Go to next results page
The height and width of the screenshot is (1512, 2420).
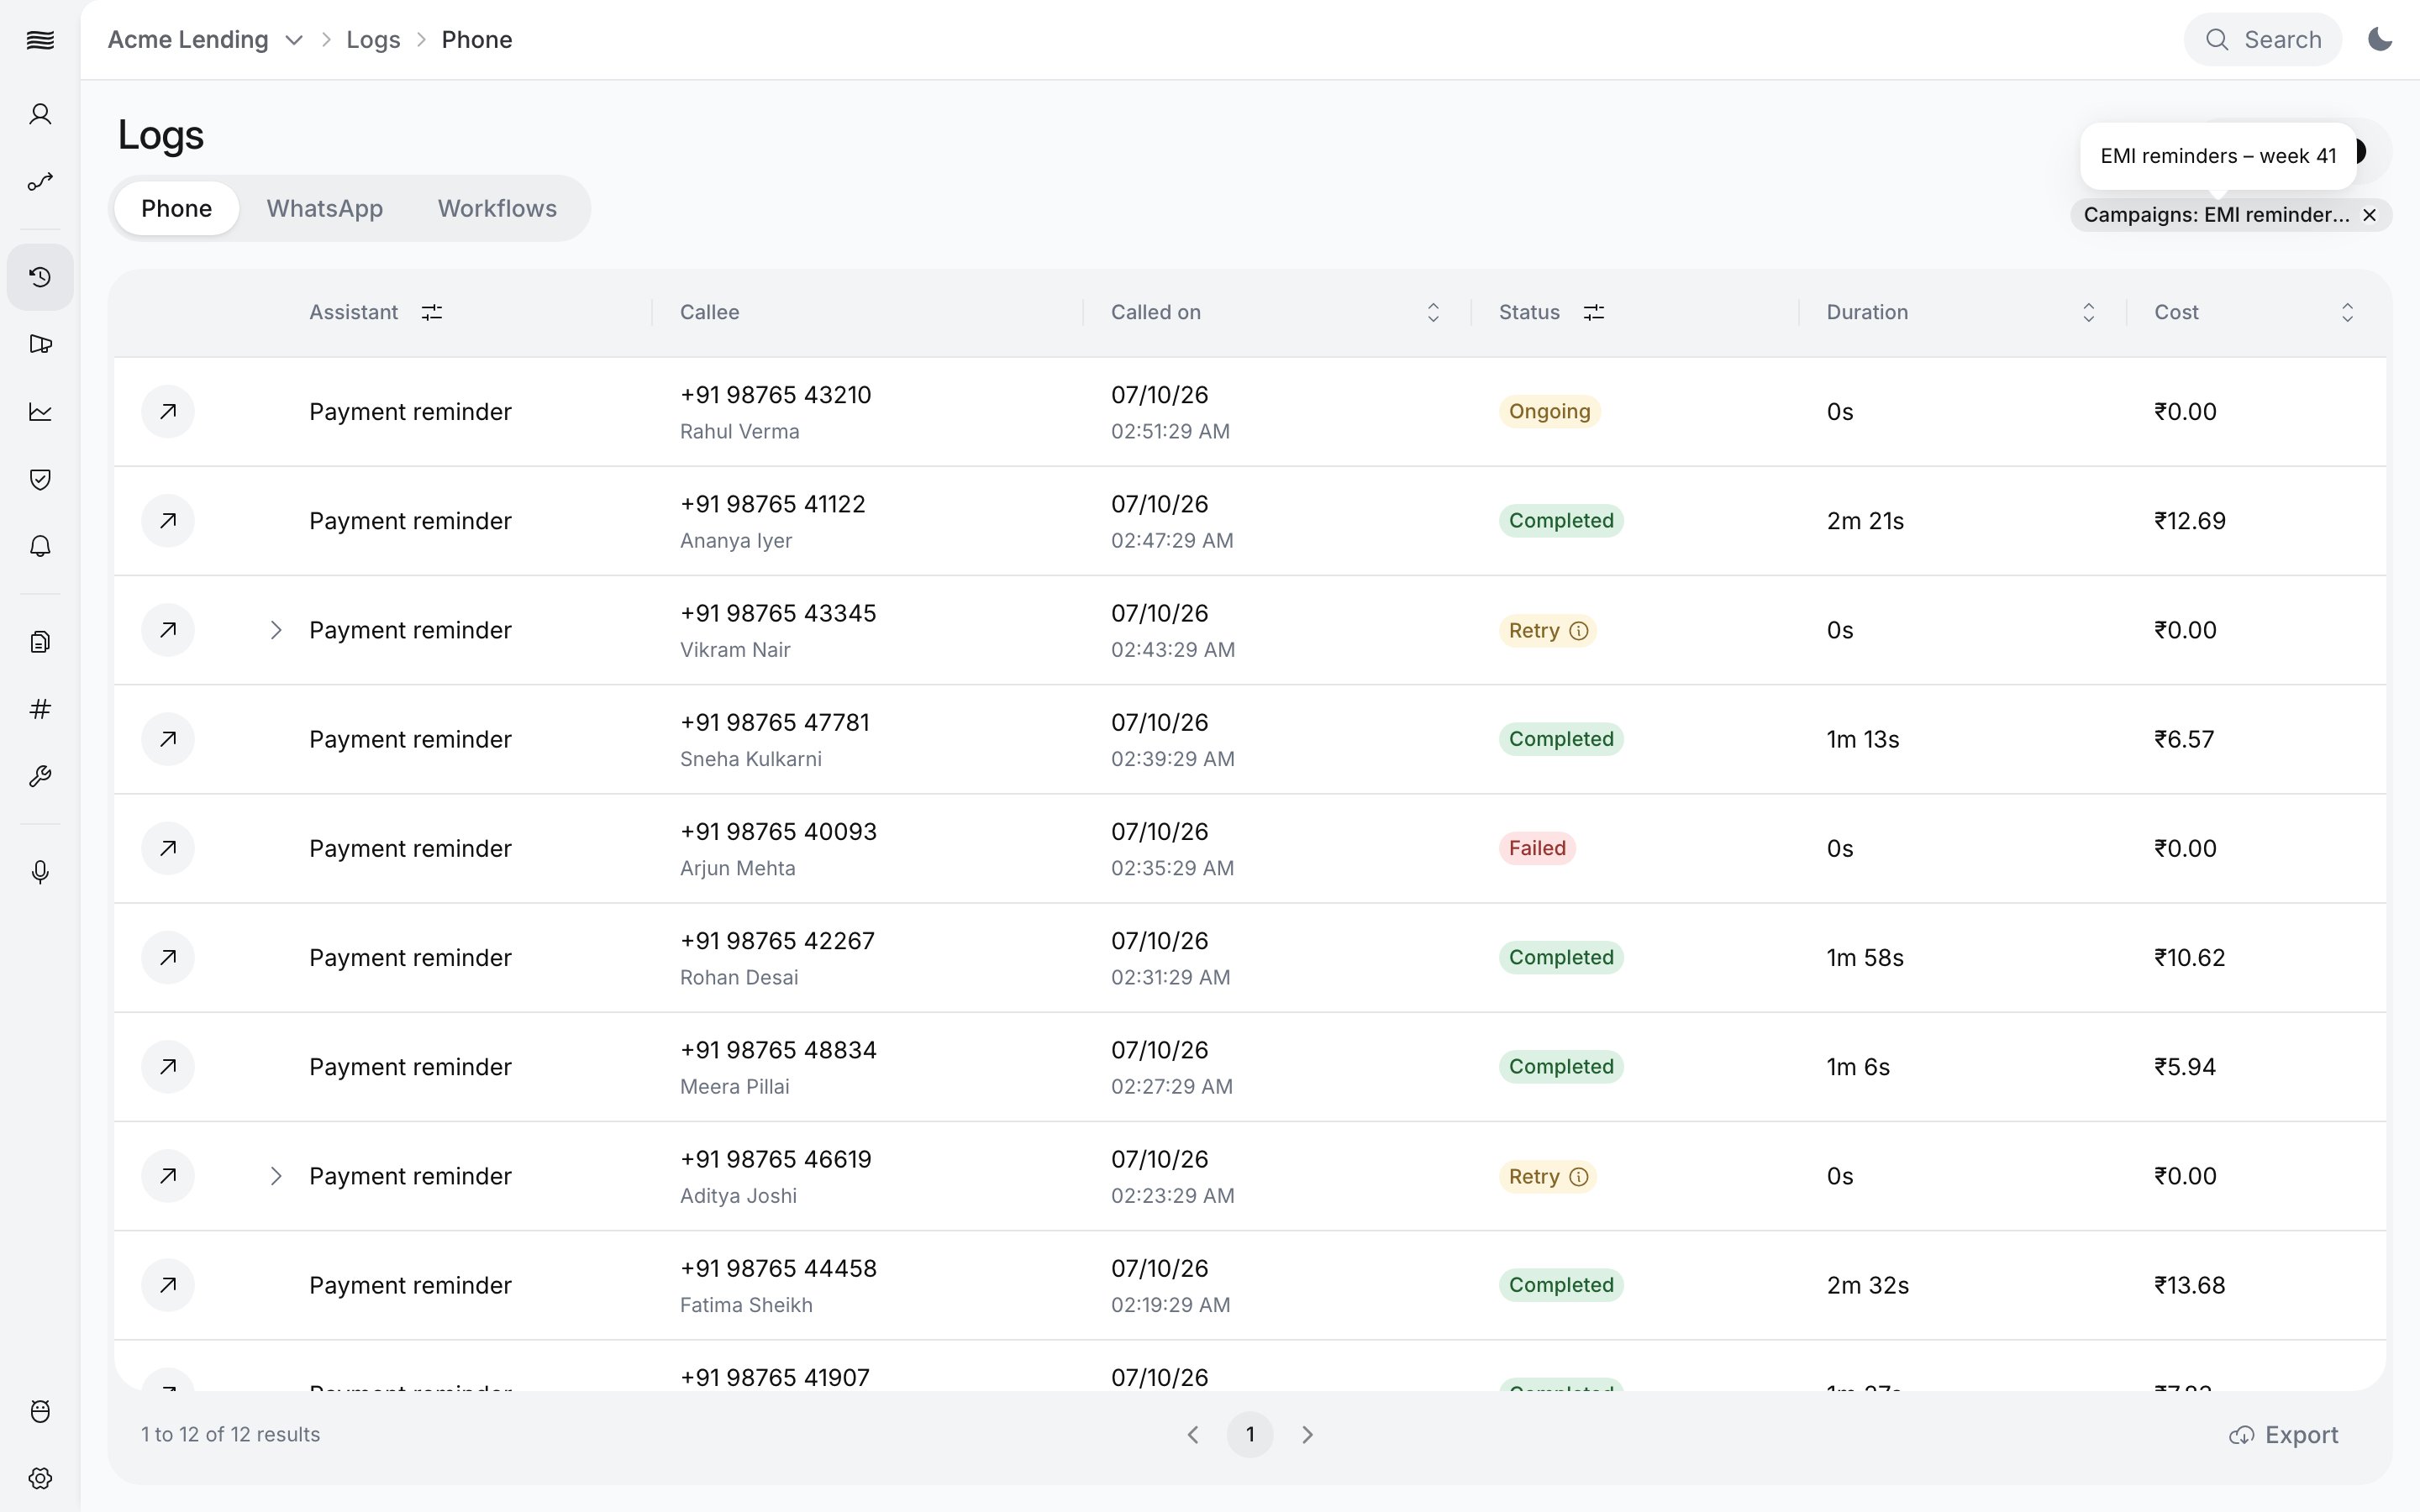tap(1307, 1435)
